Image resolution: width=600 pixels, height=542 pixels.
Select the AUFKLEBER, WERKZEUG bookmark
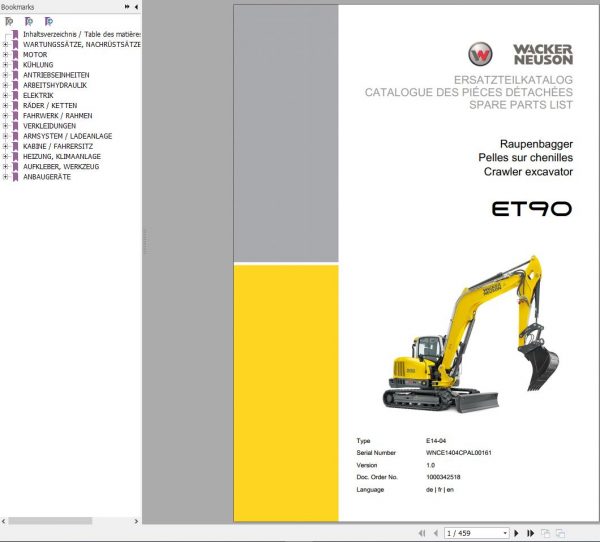click(x=61, y=167)
